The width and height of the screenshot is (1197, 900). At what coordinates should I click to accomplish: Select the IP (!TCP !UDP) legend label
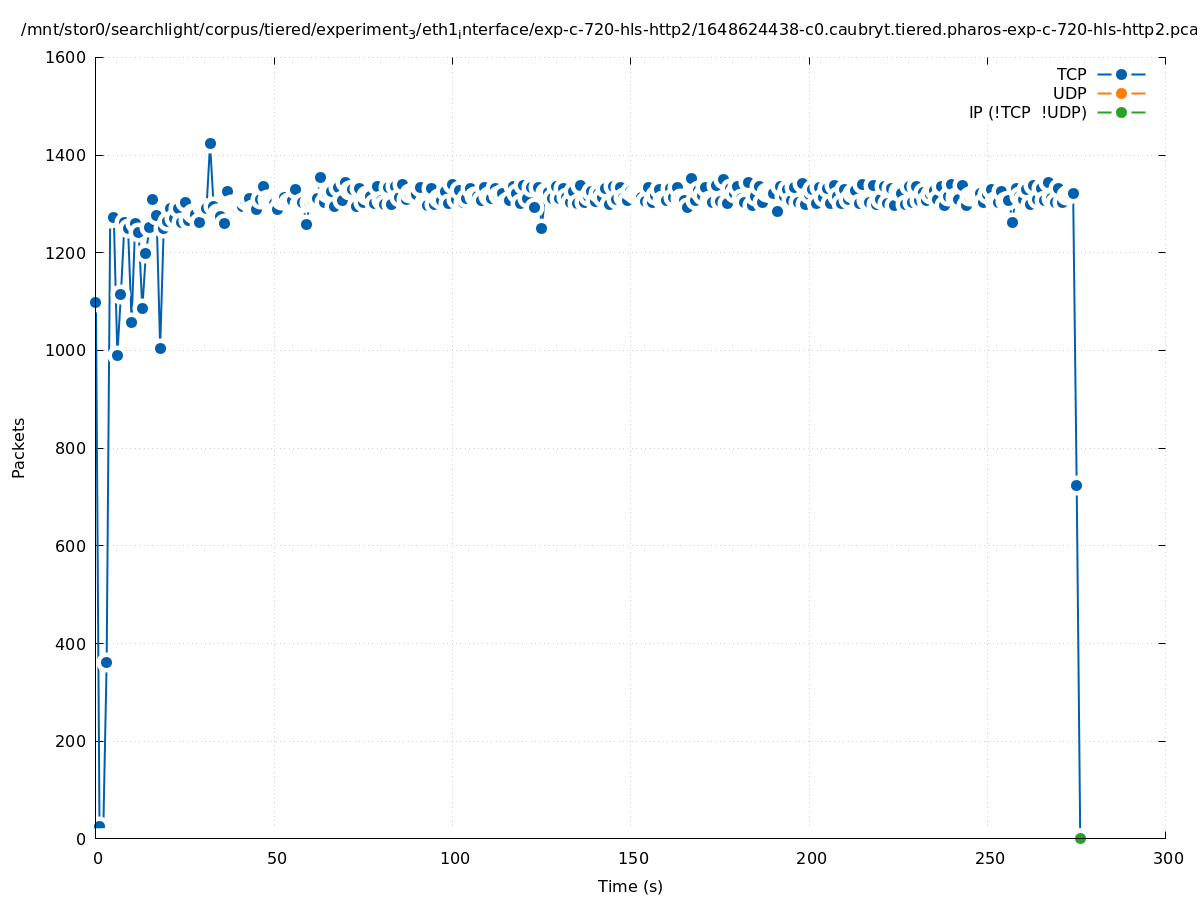[x=1027, y=112]
